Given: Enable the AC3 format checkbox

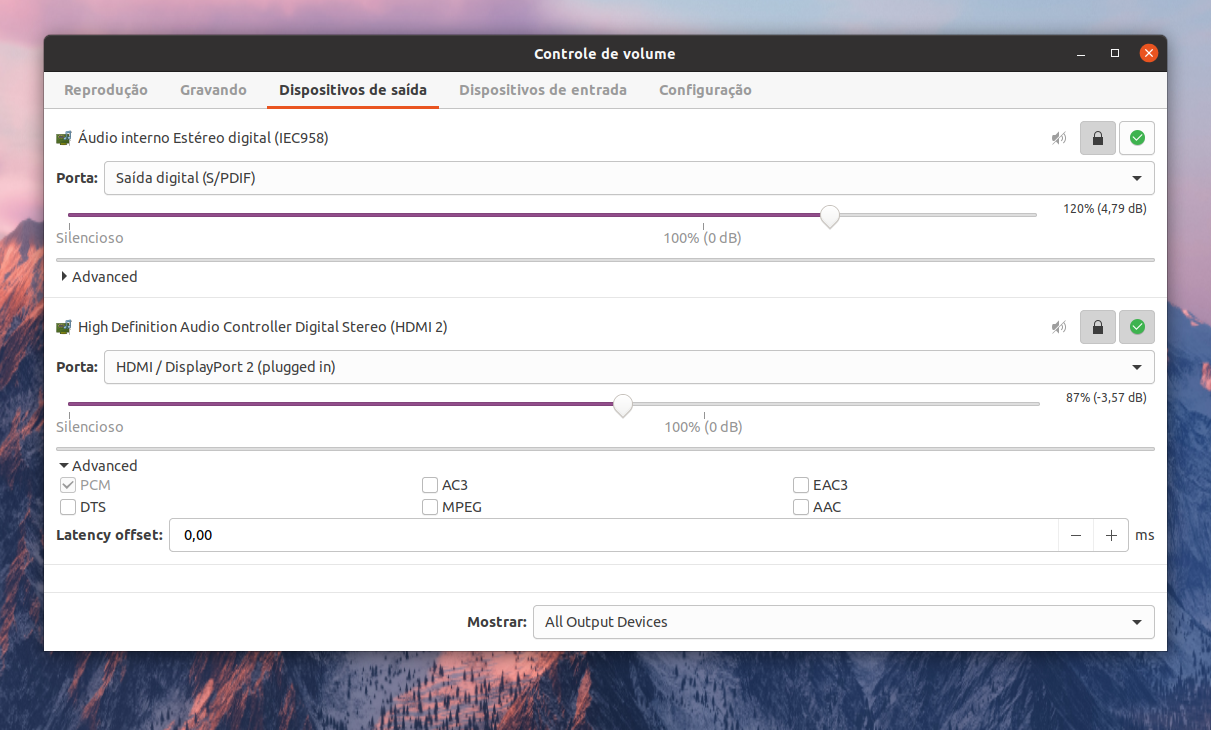Looking at the screenshot, I should coord(430,485).
